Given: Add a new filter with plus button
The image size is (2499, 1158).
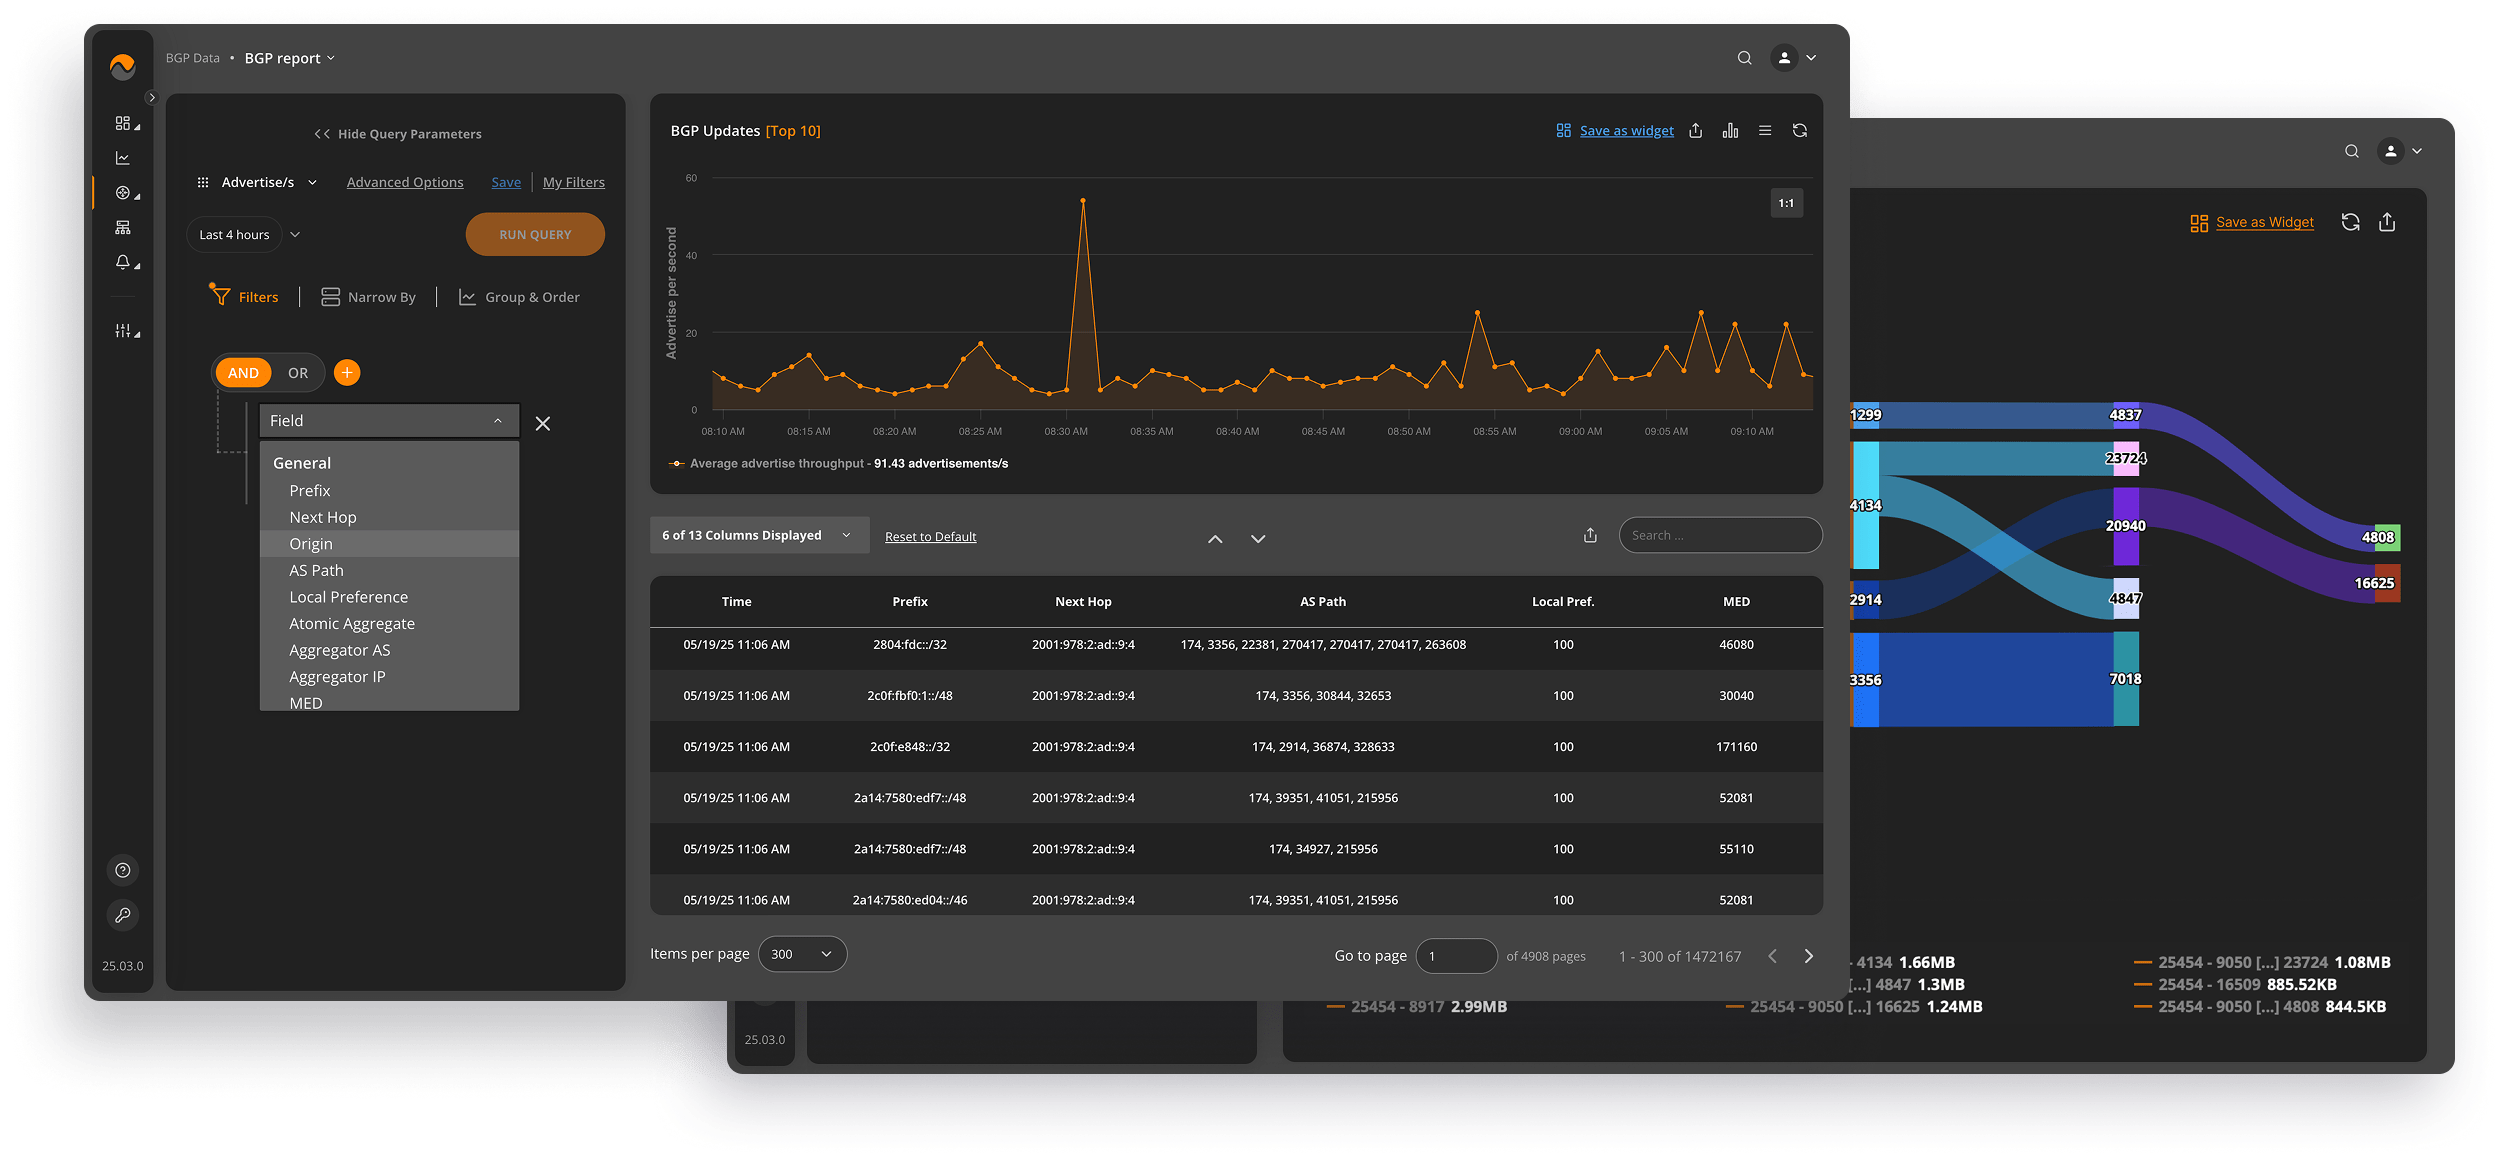Looking at the screenshot, I should (x=347, y=373).
